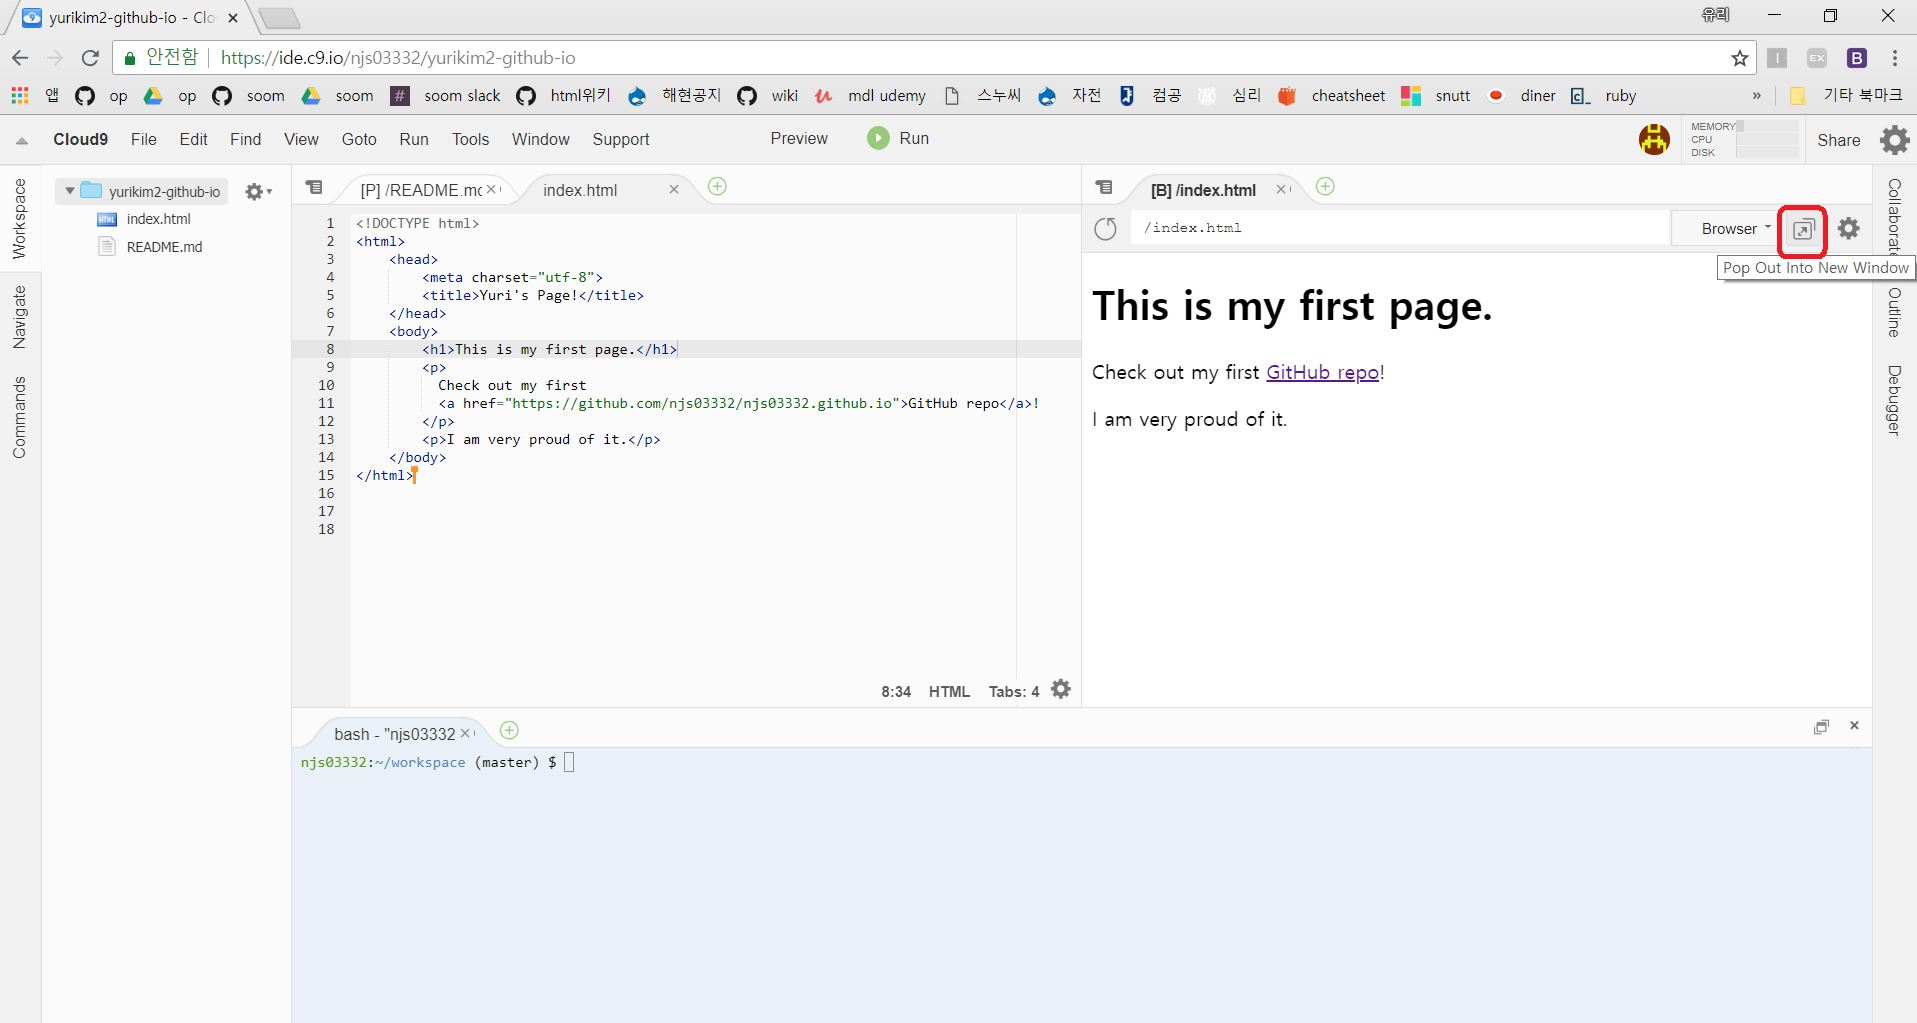
Task: Open the Edit menu
Action: pos(193,139)
